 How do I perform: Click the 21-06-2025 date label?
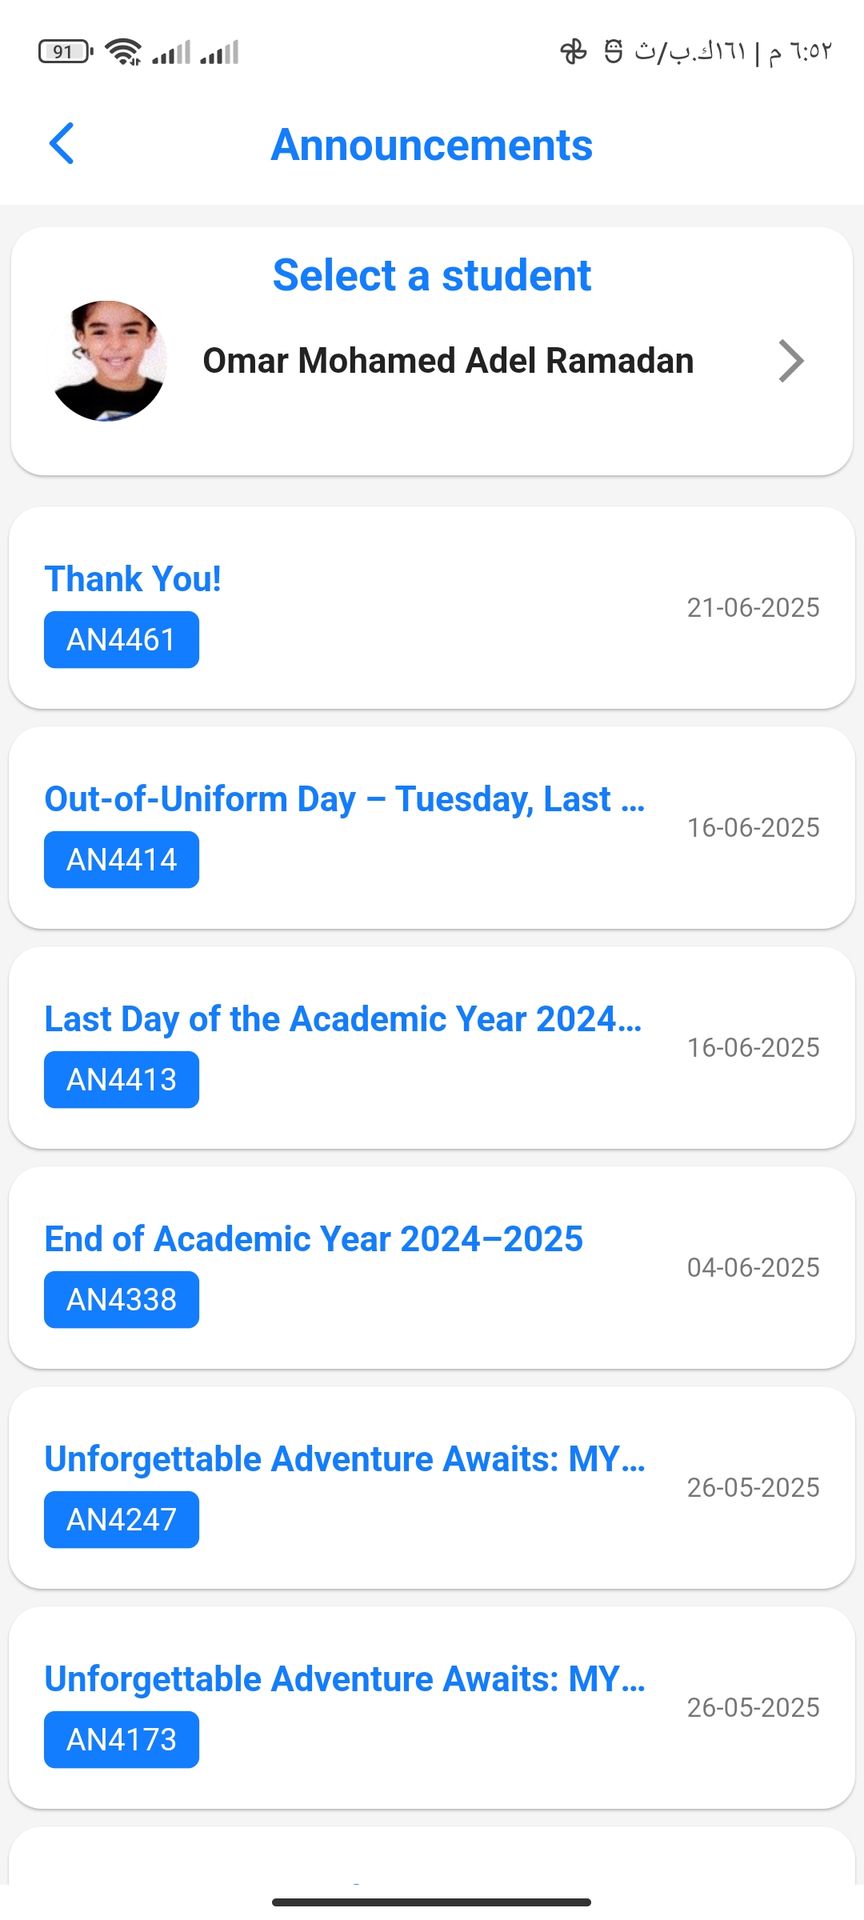(x=753, y=608)
